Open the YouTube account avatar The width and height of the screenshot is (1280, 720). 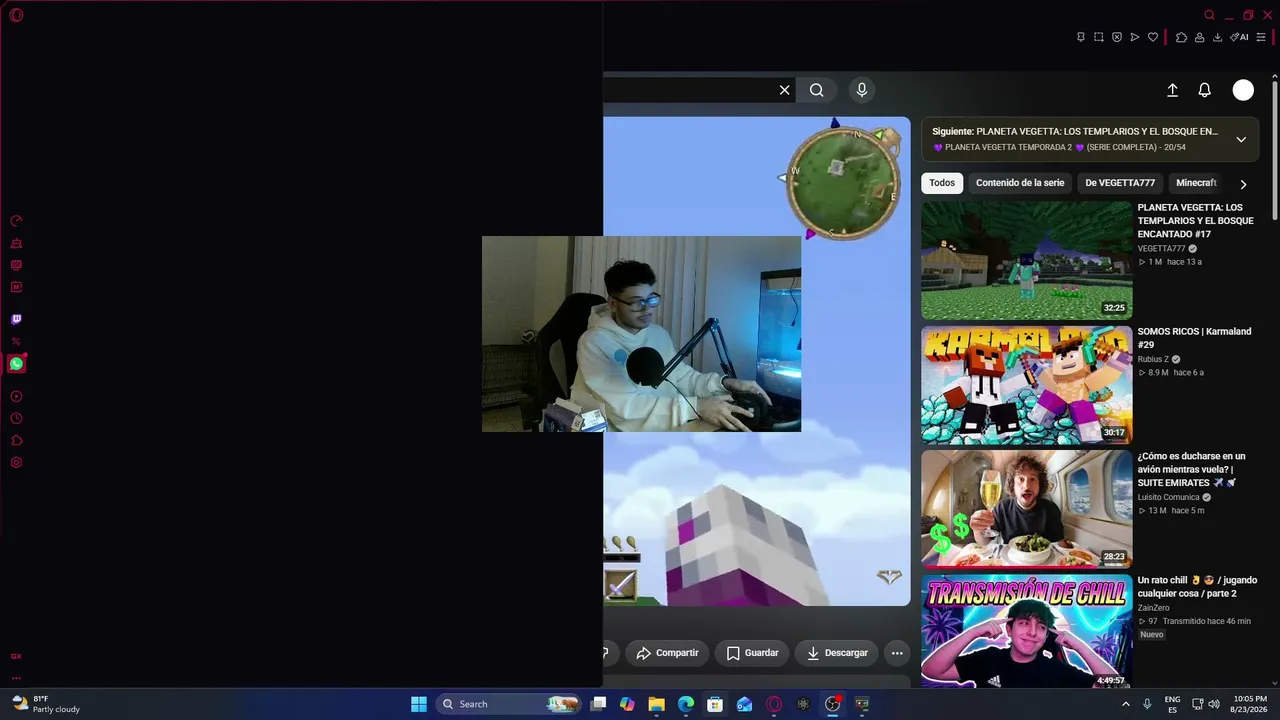pyautogui.click(x=1243, y=90)
